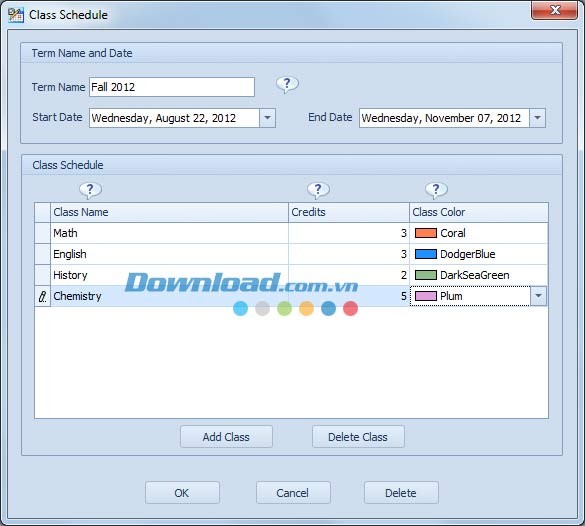Click the Class Name column header

click(x=169, y=212)
